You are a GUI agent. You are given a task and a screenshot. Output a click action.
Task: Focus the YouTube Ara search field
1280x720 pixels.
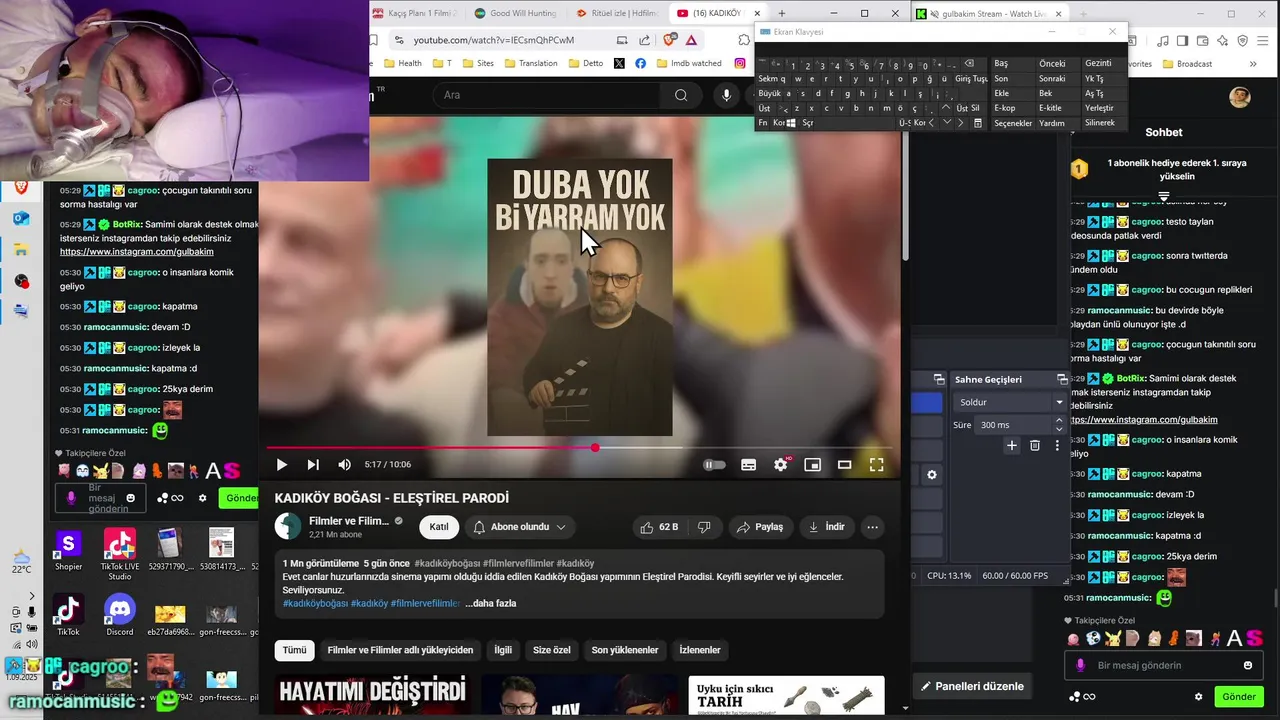pos(547,95)
